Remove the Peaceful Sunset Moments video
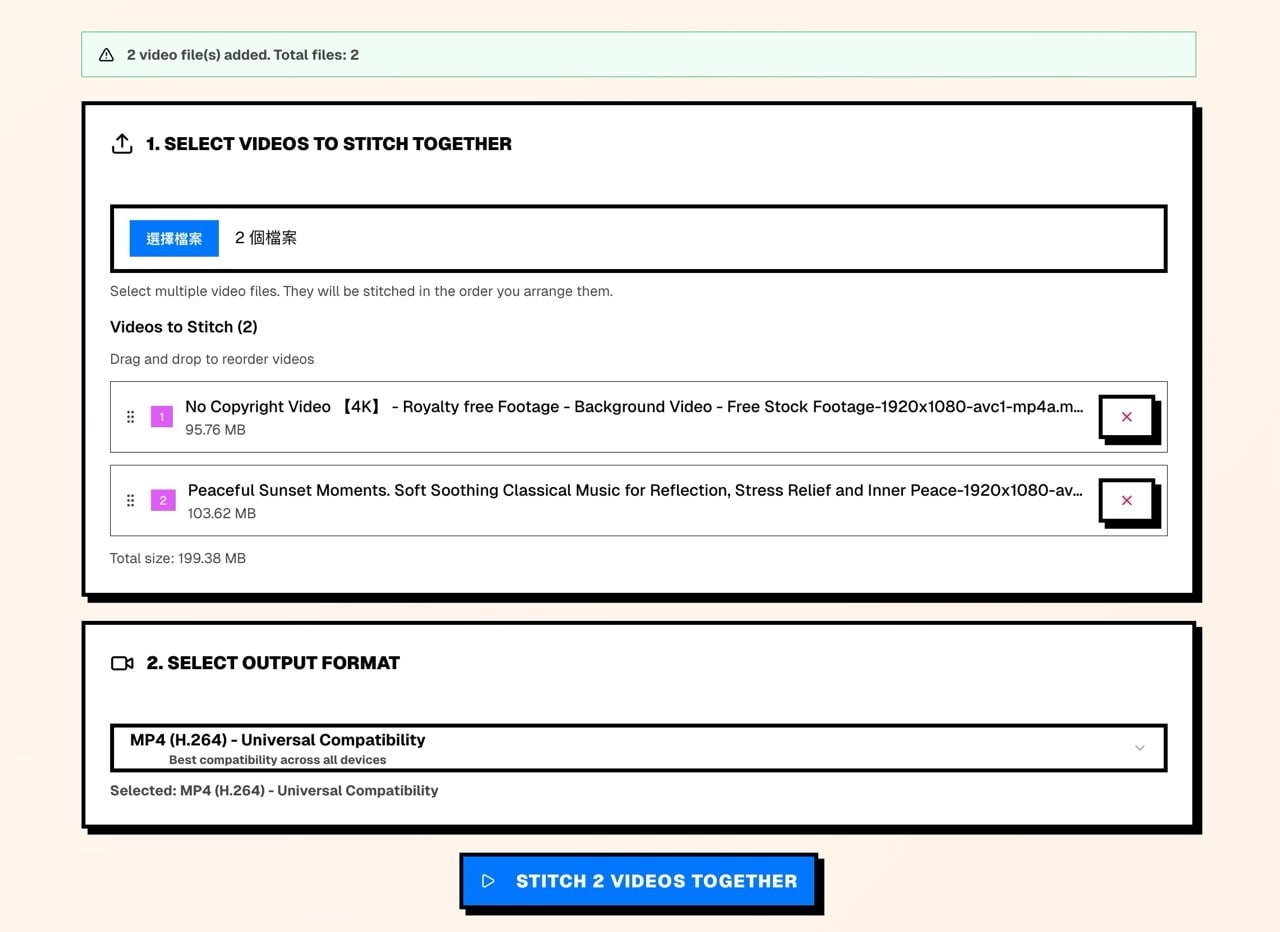 click(x=1126, y=500)
